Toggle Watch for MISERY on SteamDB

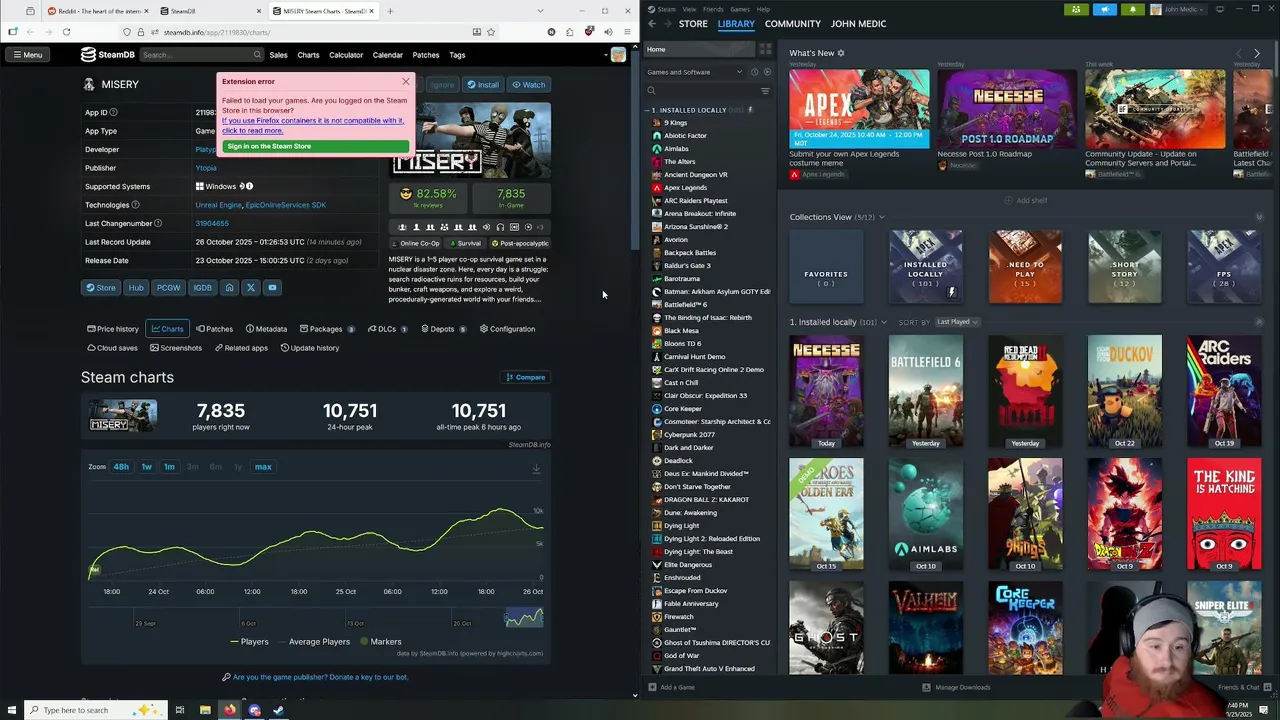click(529, 85)
